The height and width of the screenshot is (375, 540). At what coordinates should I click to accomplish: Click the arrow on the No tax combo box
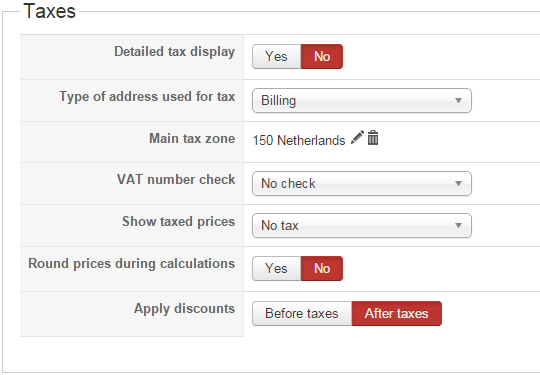tap(458, 226)
